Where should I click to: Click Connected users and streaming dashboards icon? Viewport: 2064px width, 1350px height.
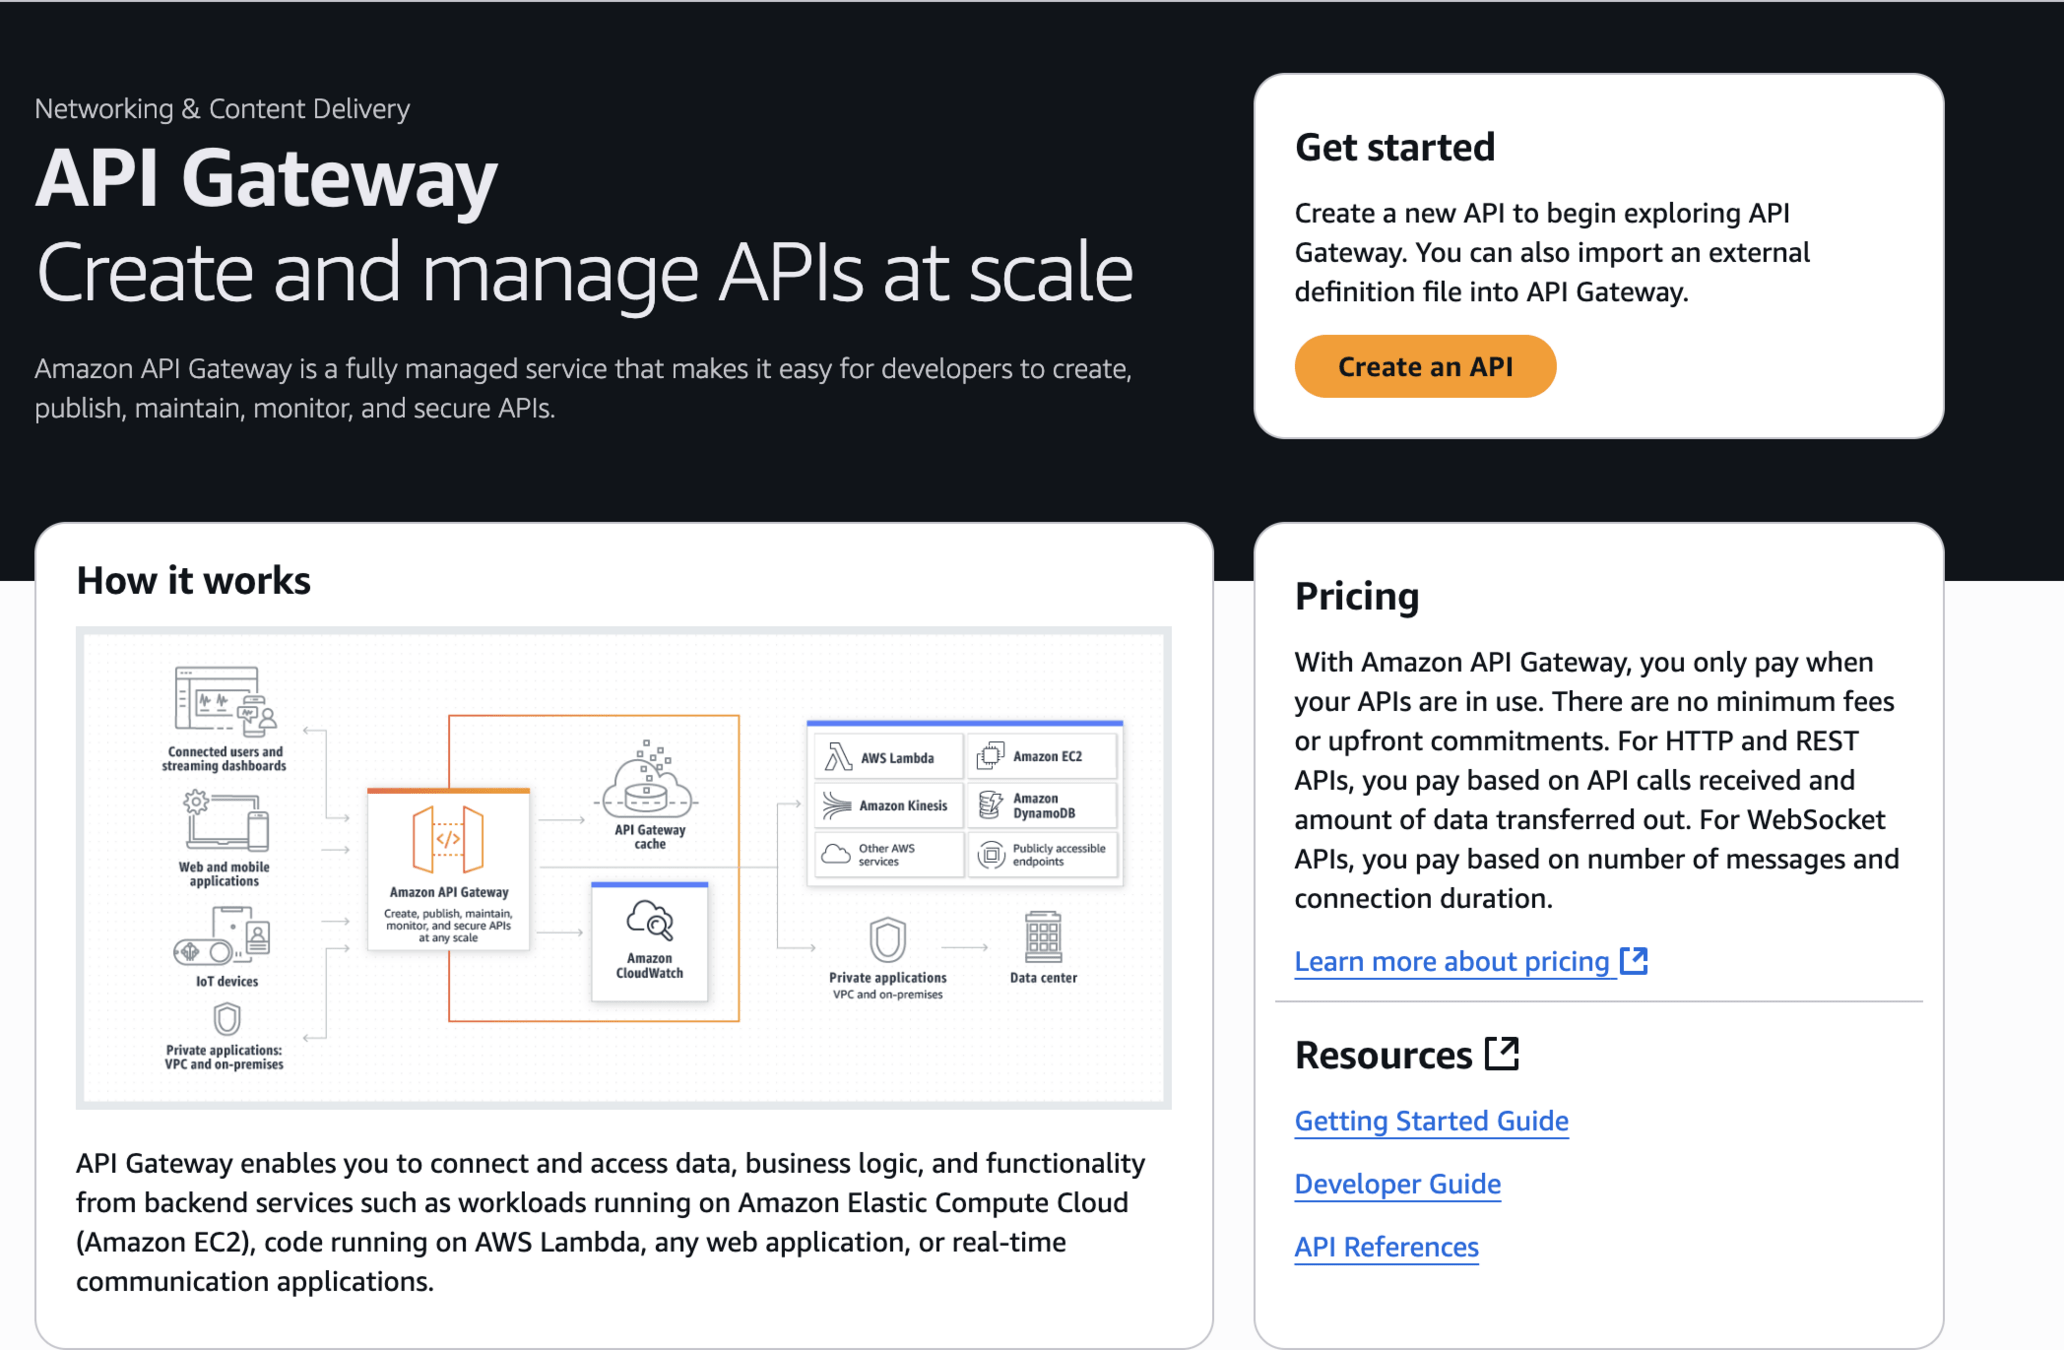(225, 700)
